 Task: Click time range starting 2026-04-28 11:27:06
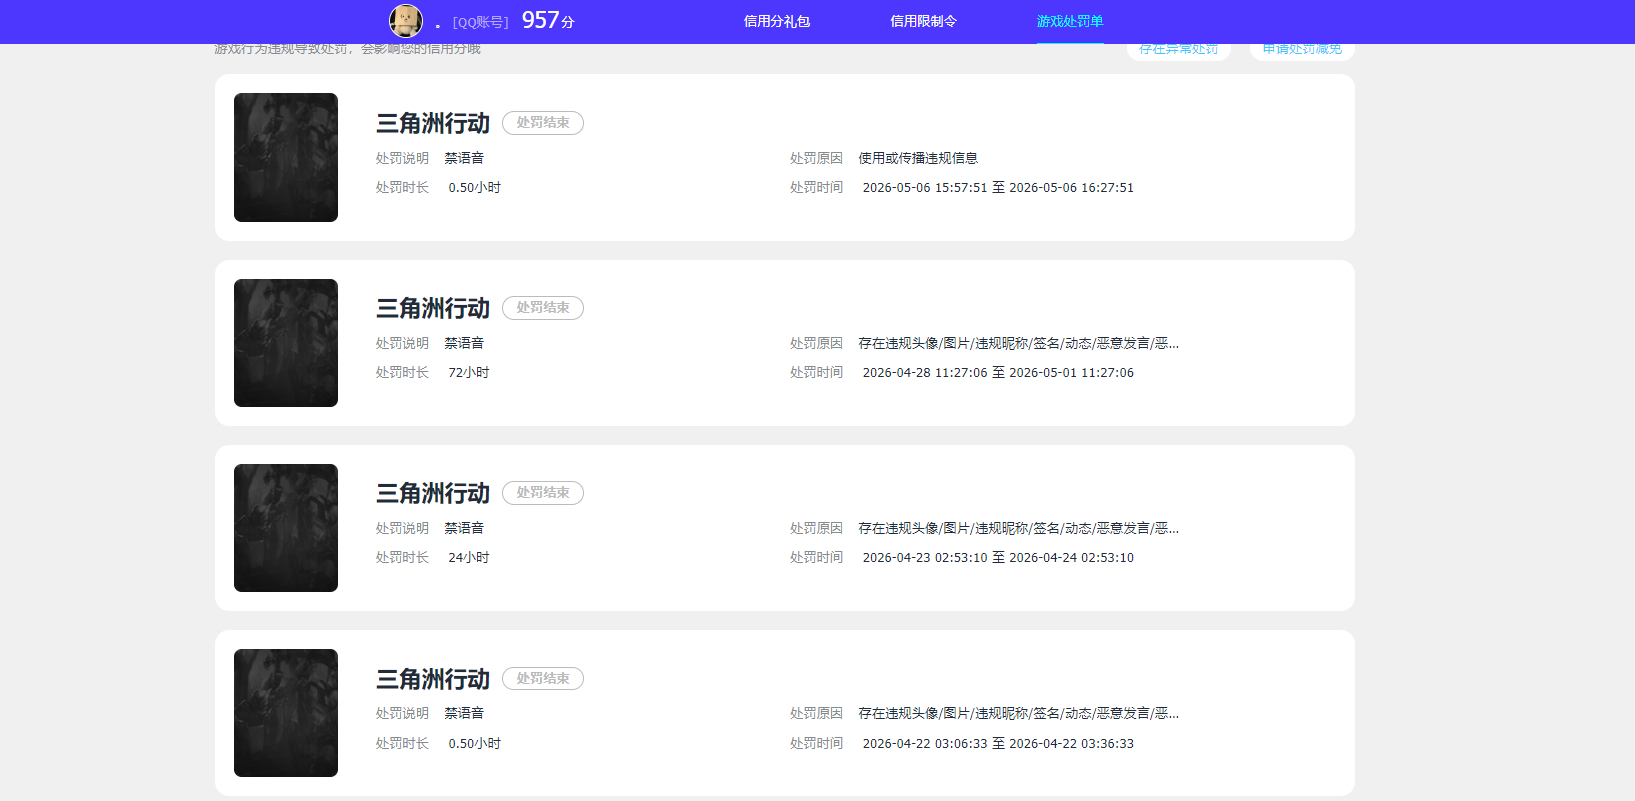[x=998, y=373]
